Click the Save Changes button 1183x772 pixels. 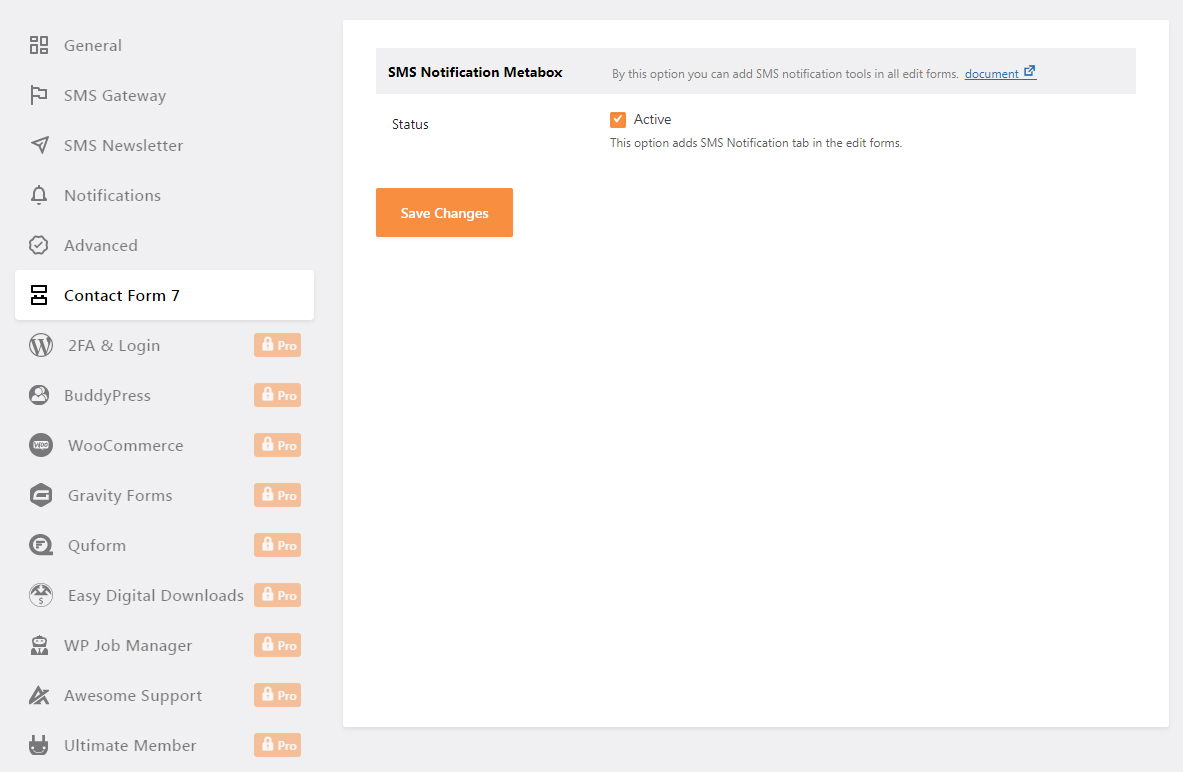[444, 213]
